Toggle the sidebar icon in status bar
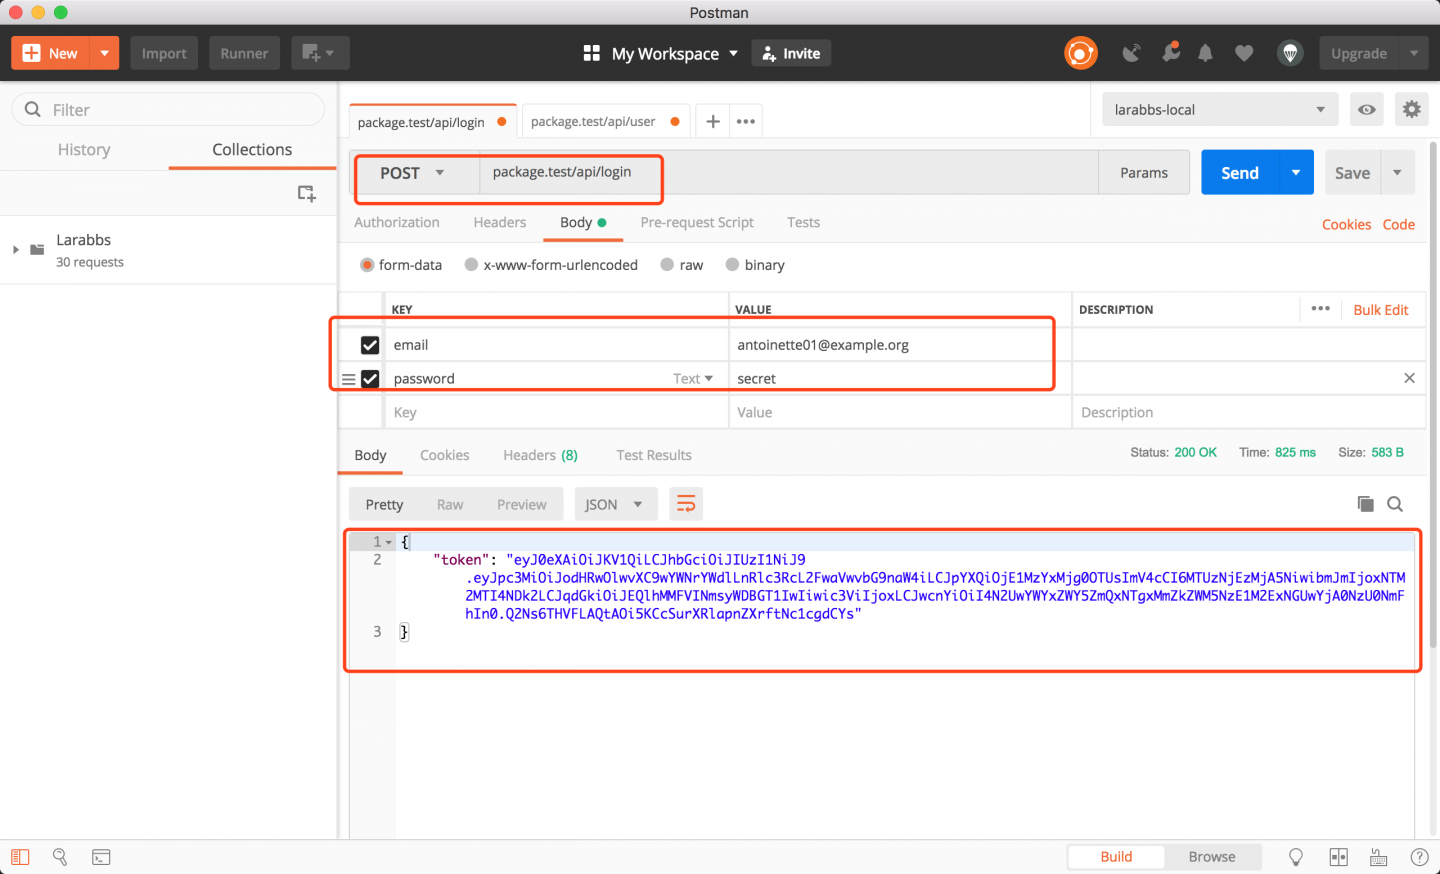 [20, 857]
